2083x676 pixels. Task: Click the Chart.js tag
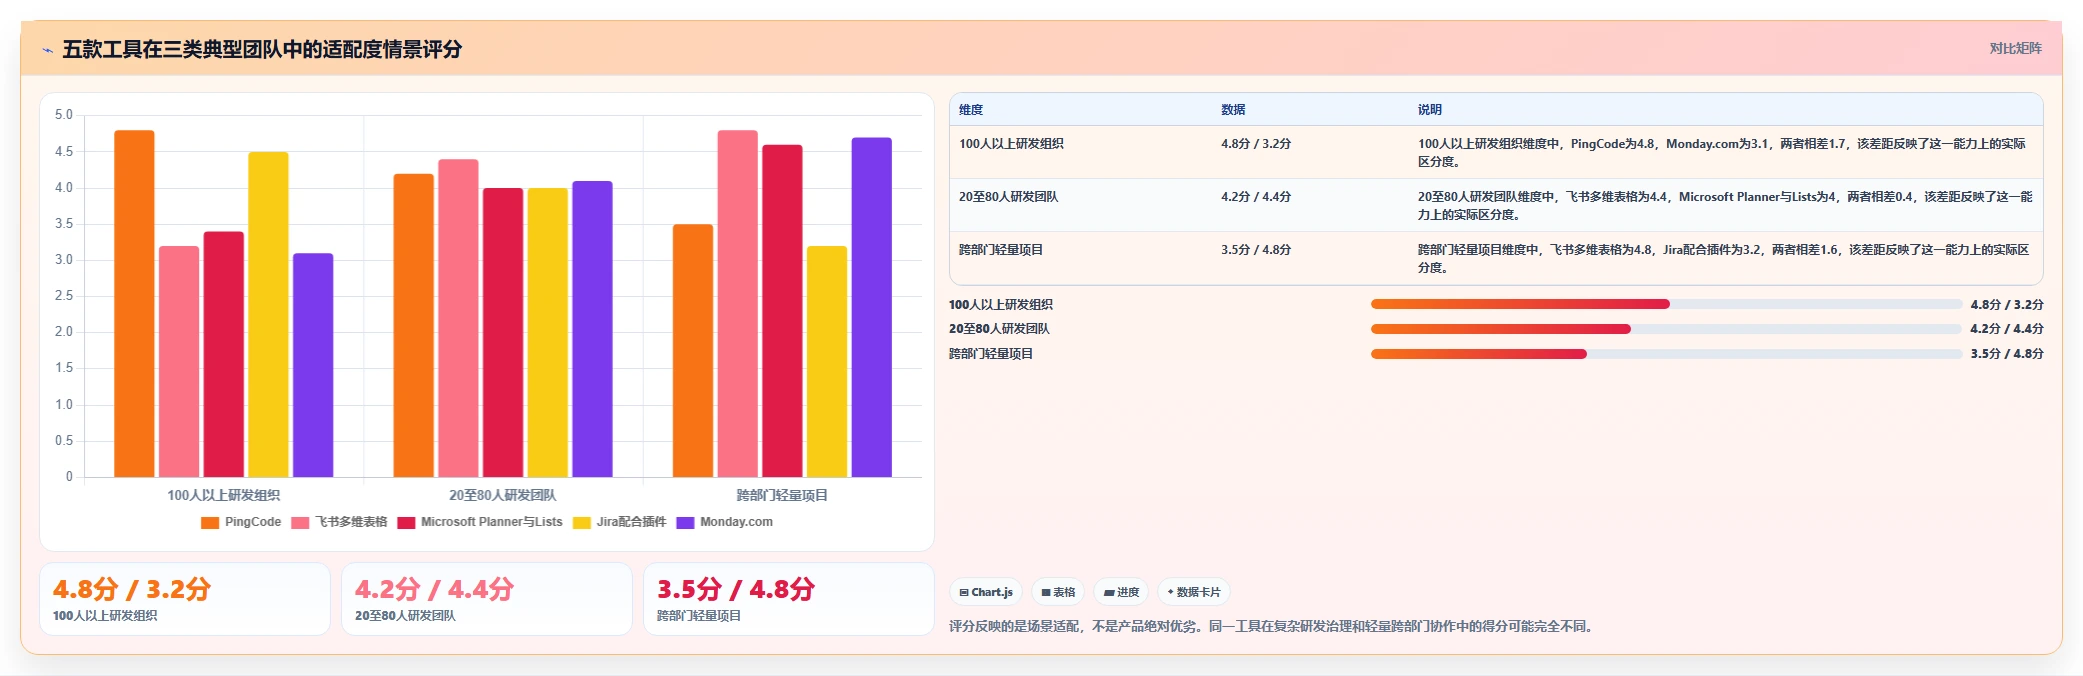(x=986, y=592)
